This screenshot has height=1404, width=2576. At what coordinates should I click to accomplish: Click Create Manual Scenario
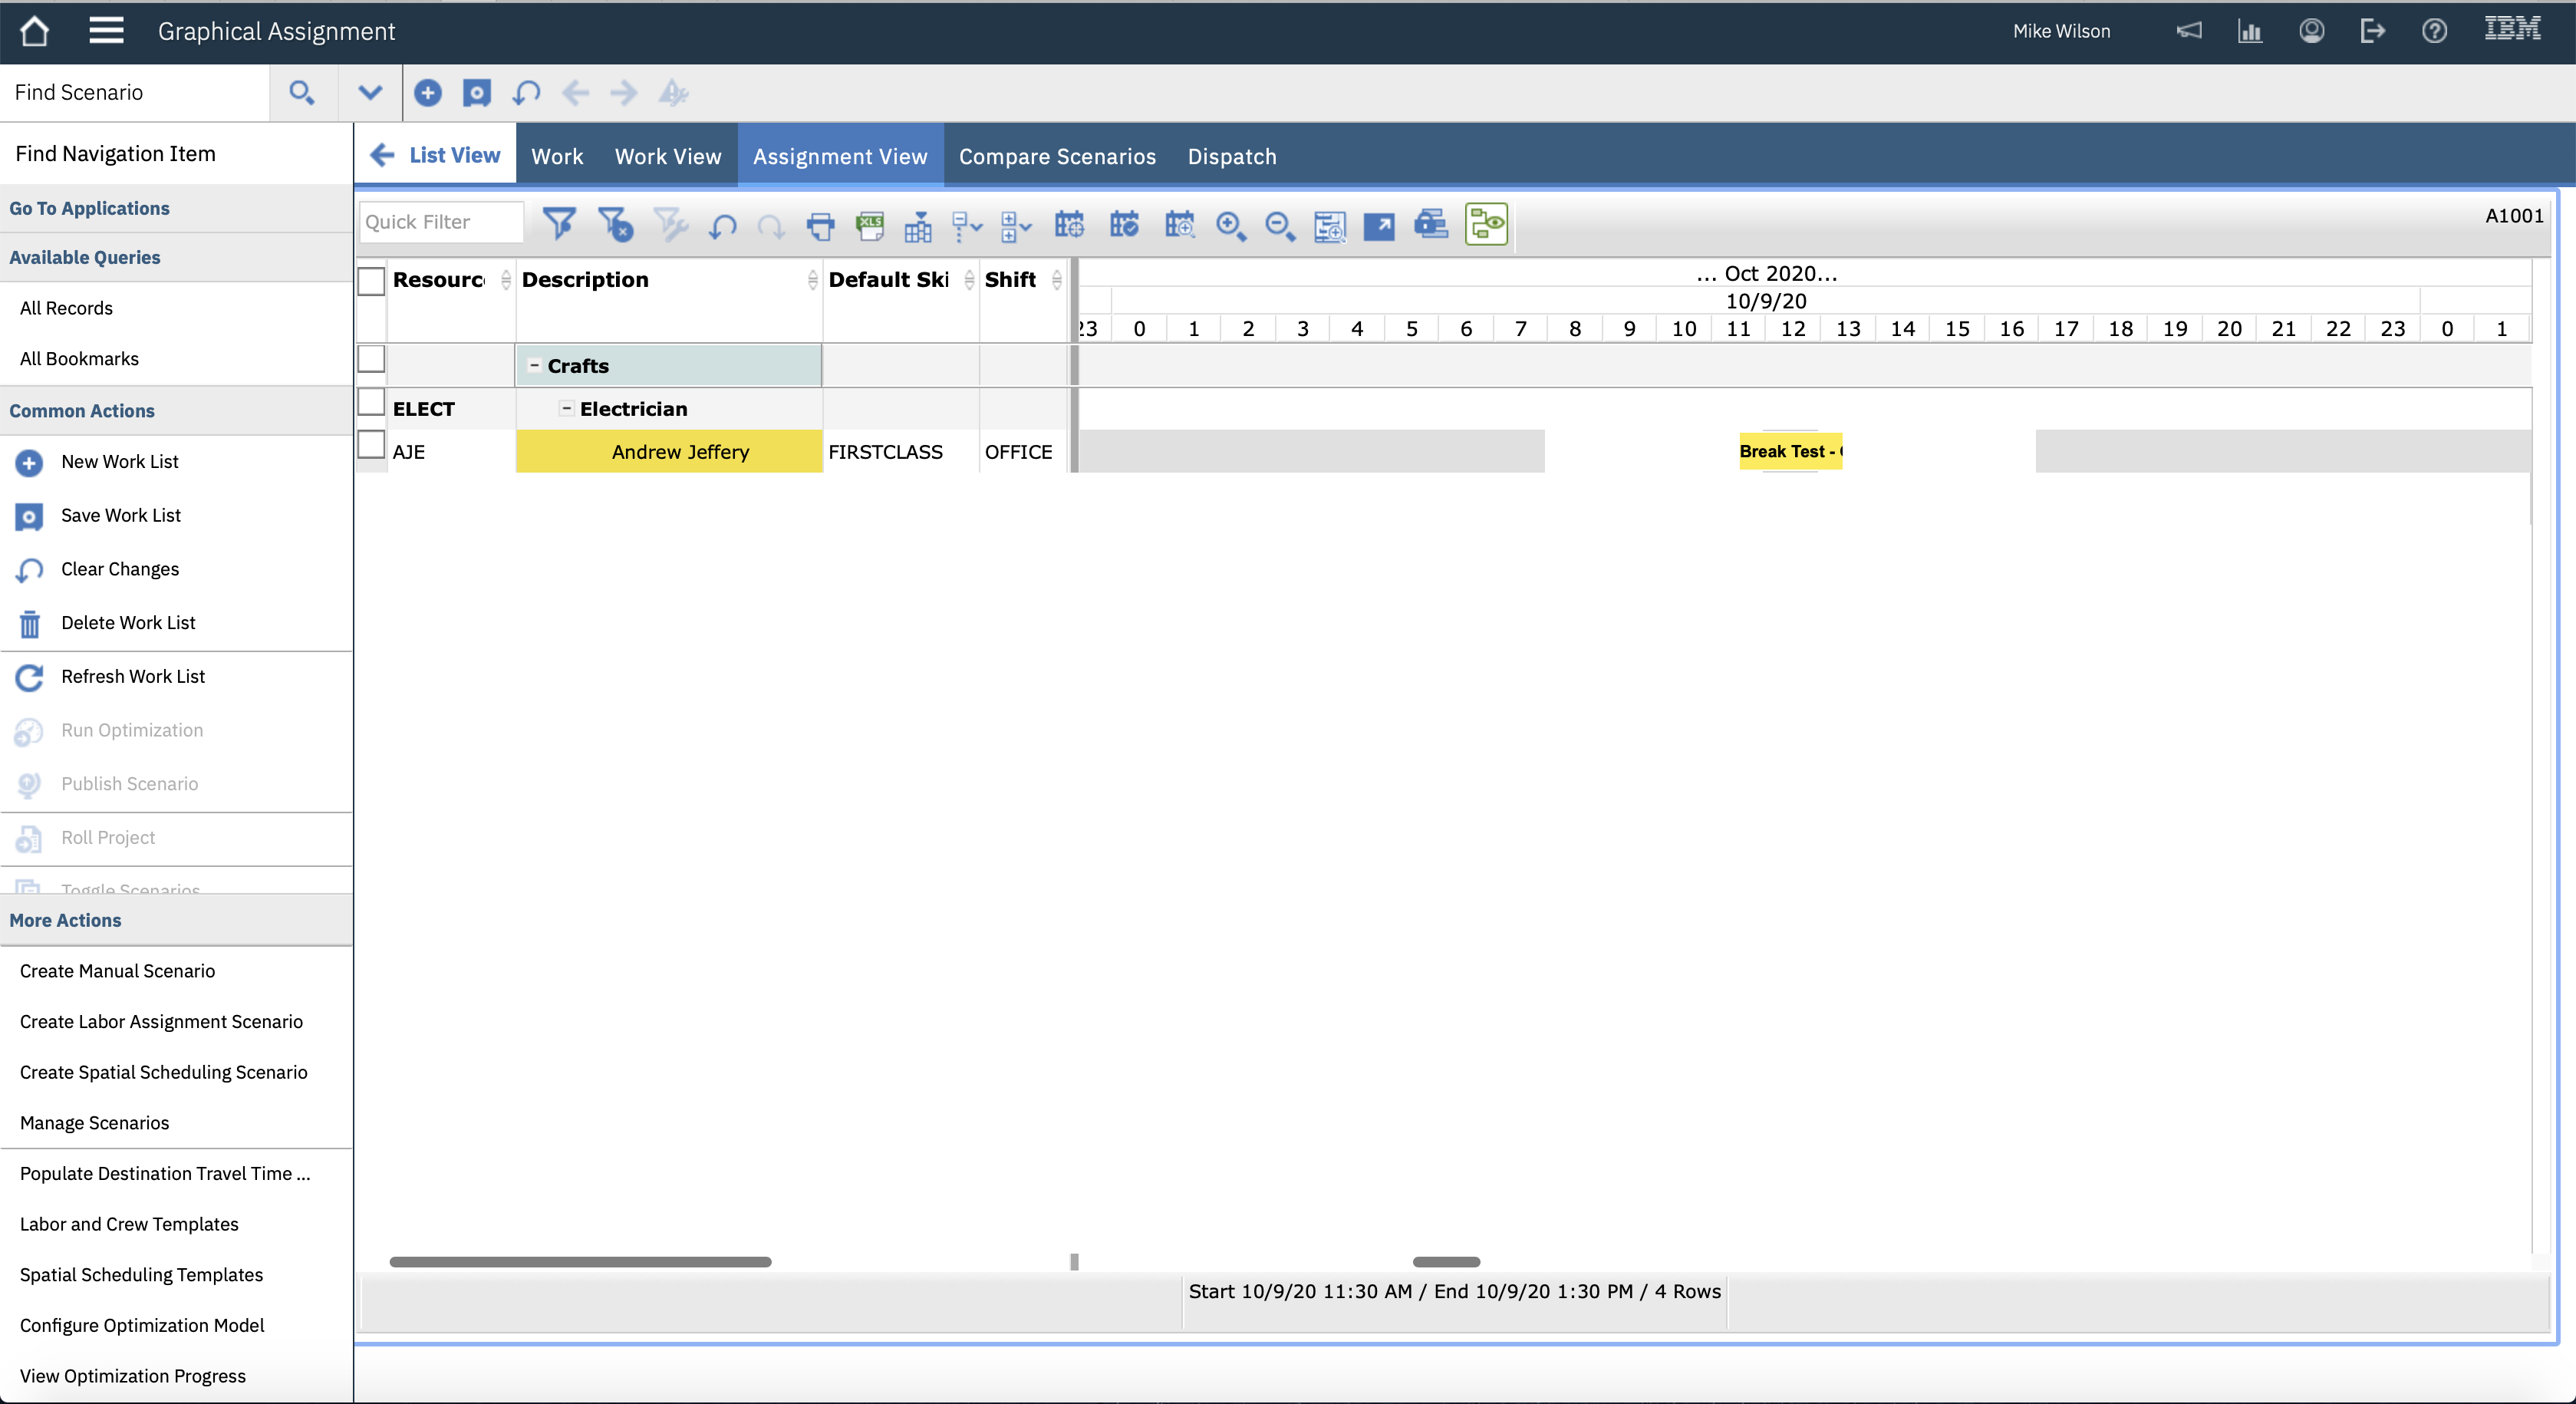118,970
